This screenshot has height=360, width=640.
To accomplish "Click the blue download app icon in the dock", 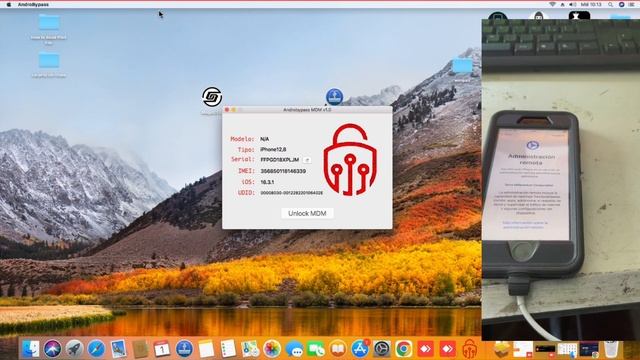I will coord(184,349).
